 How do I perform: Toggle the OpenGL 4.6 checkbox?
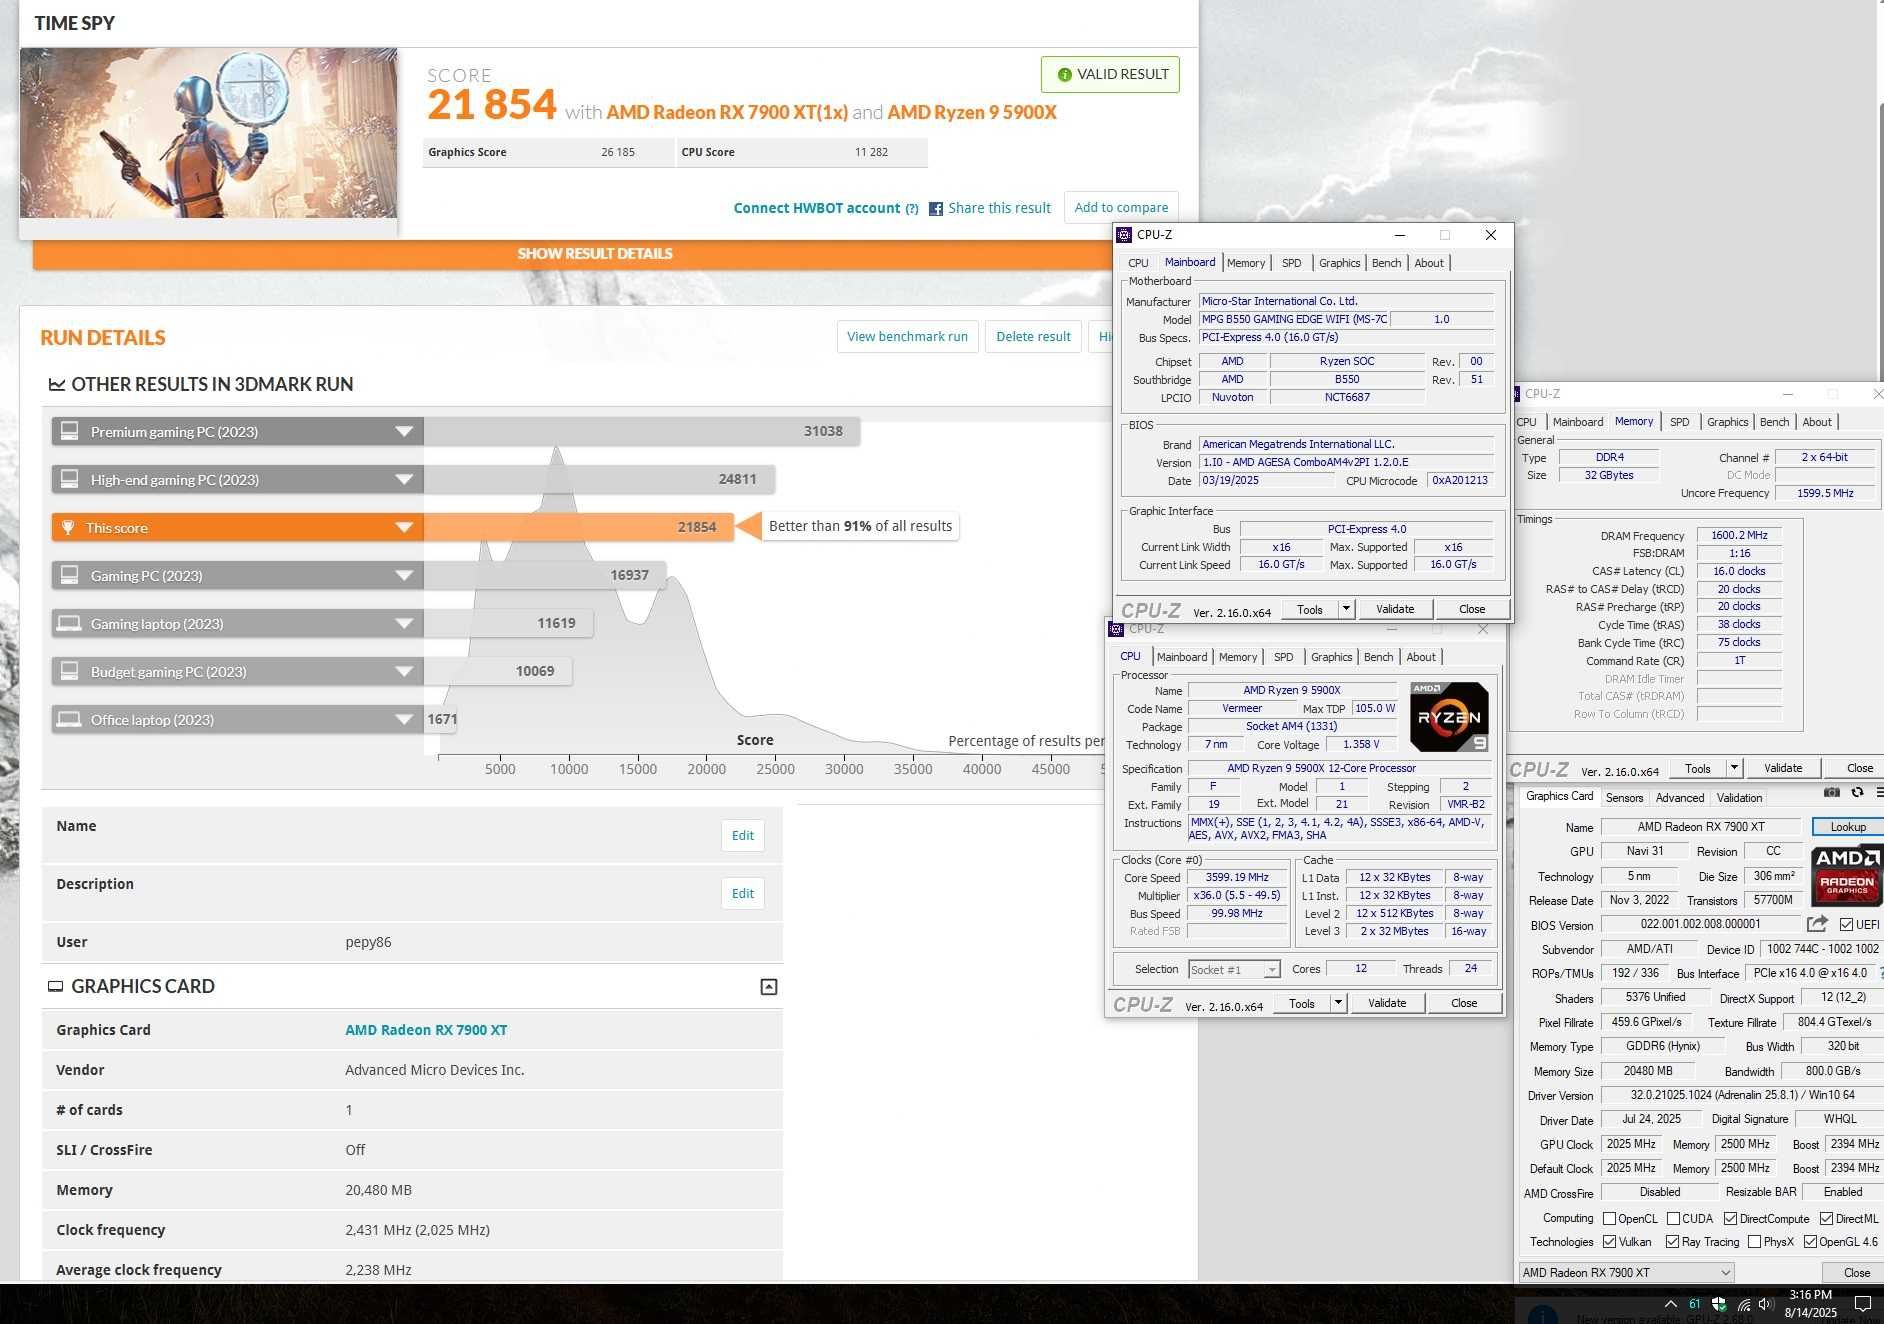[x=1810, y=1242]
